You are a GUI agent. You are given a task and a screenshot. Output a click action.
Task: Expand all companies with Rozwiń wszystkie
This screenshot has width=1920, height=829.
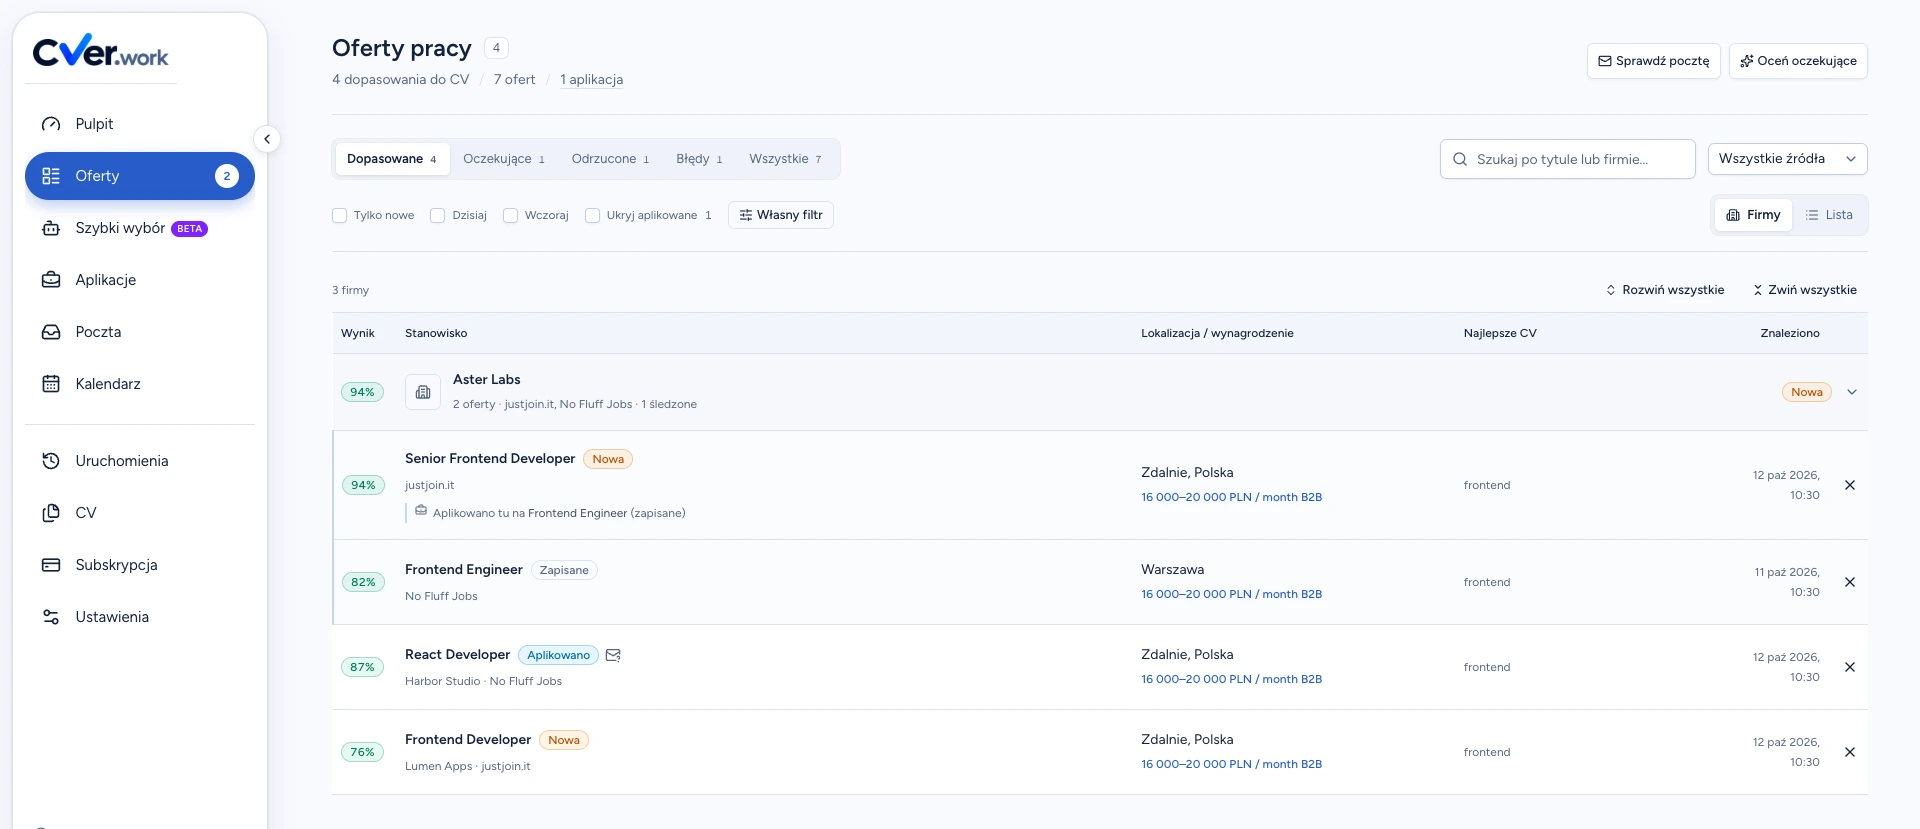coord(1665,290)
